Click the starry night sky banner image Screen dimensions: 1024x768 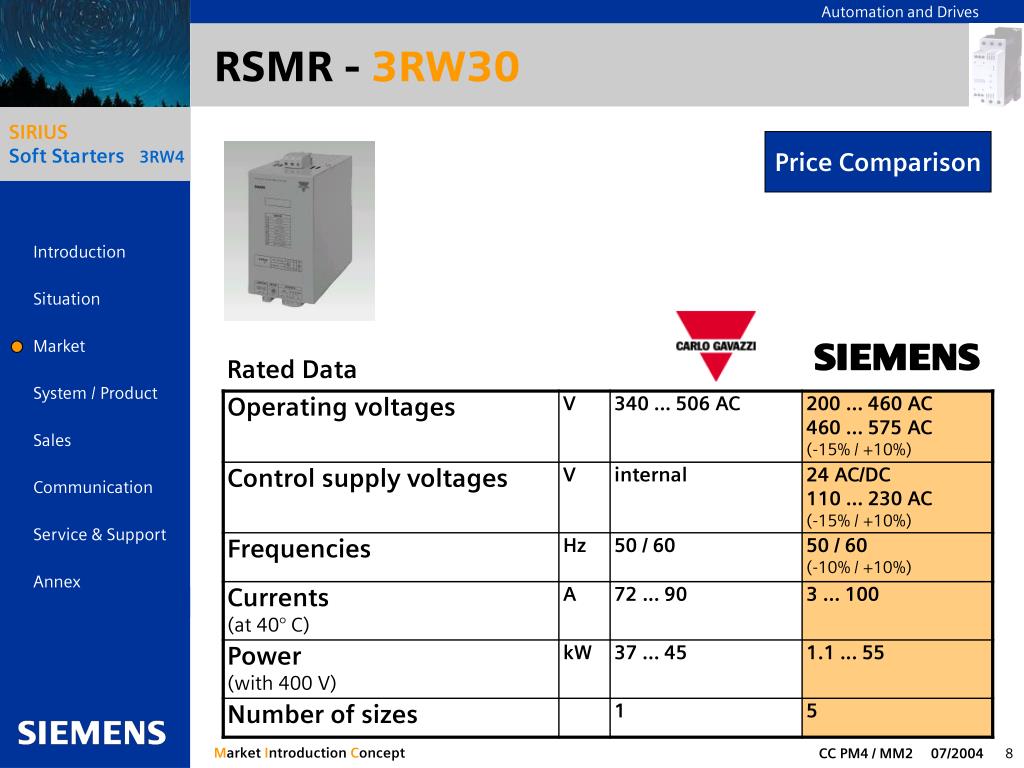pyautogui.click(x=95, y=53)
